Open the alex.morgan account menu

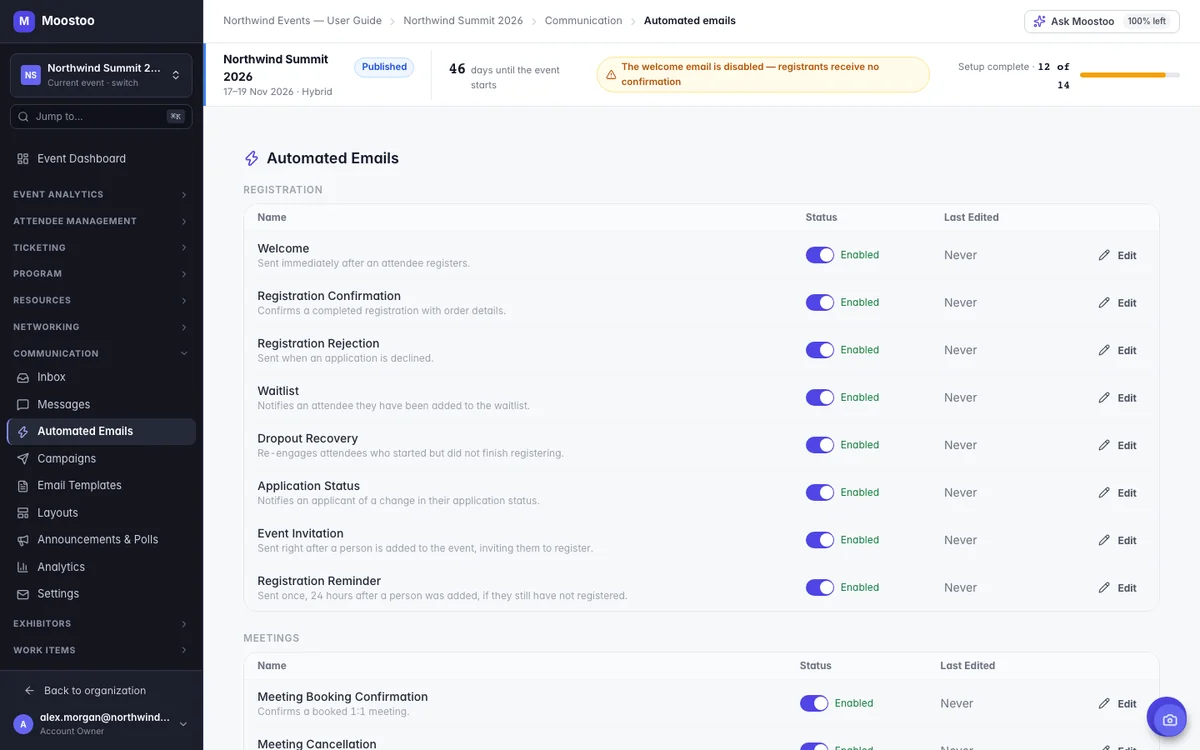[x=101, y=724]
